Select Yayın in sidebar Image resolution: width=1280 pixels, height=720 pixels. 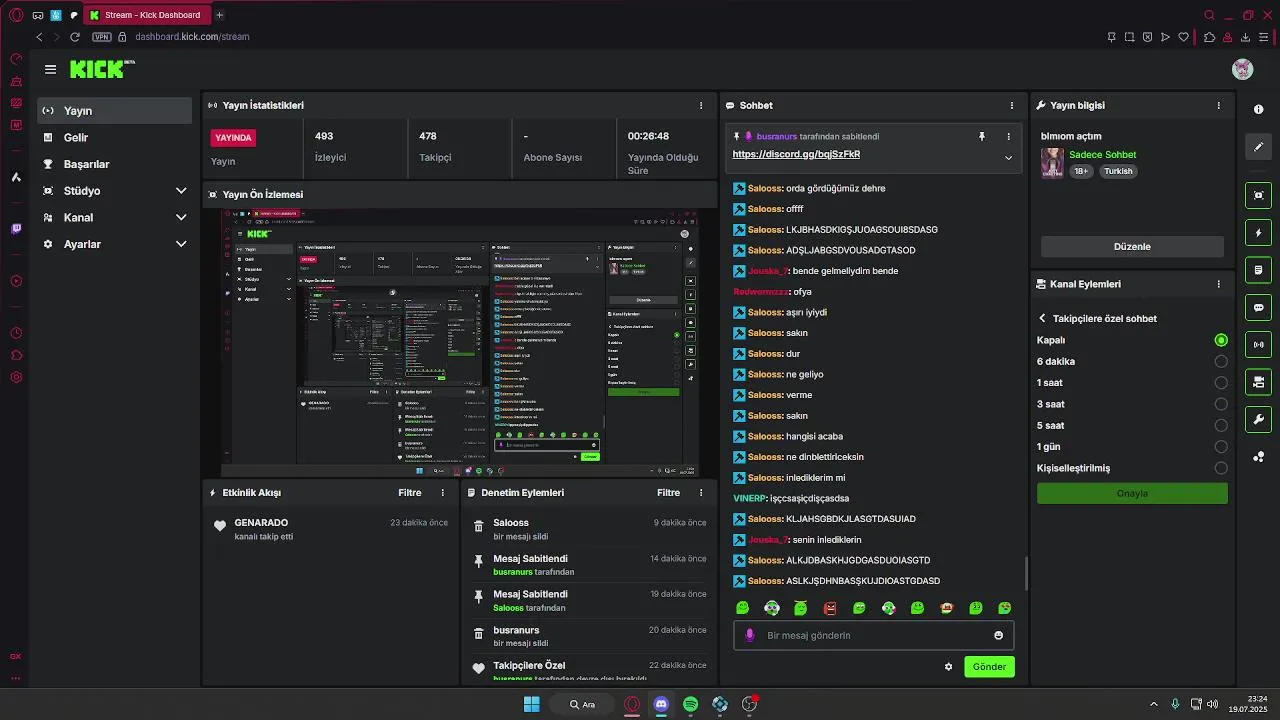click(115, 111)
